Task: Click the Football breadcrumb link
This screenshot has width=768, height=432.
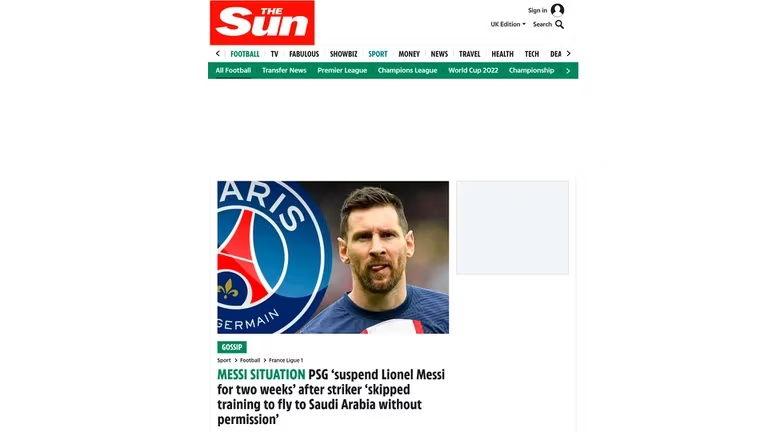Action: tap(250, 360)
